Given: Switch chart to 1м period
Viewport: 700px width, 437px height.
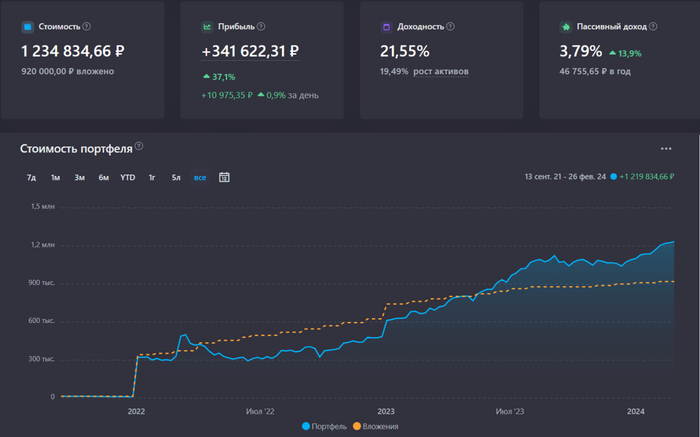Looking at the screenshot, I should (x=55, y=177).
